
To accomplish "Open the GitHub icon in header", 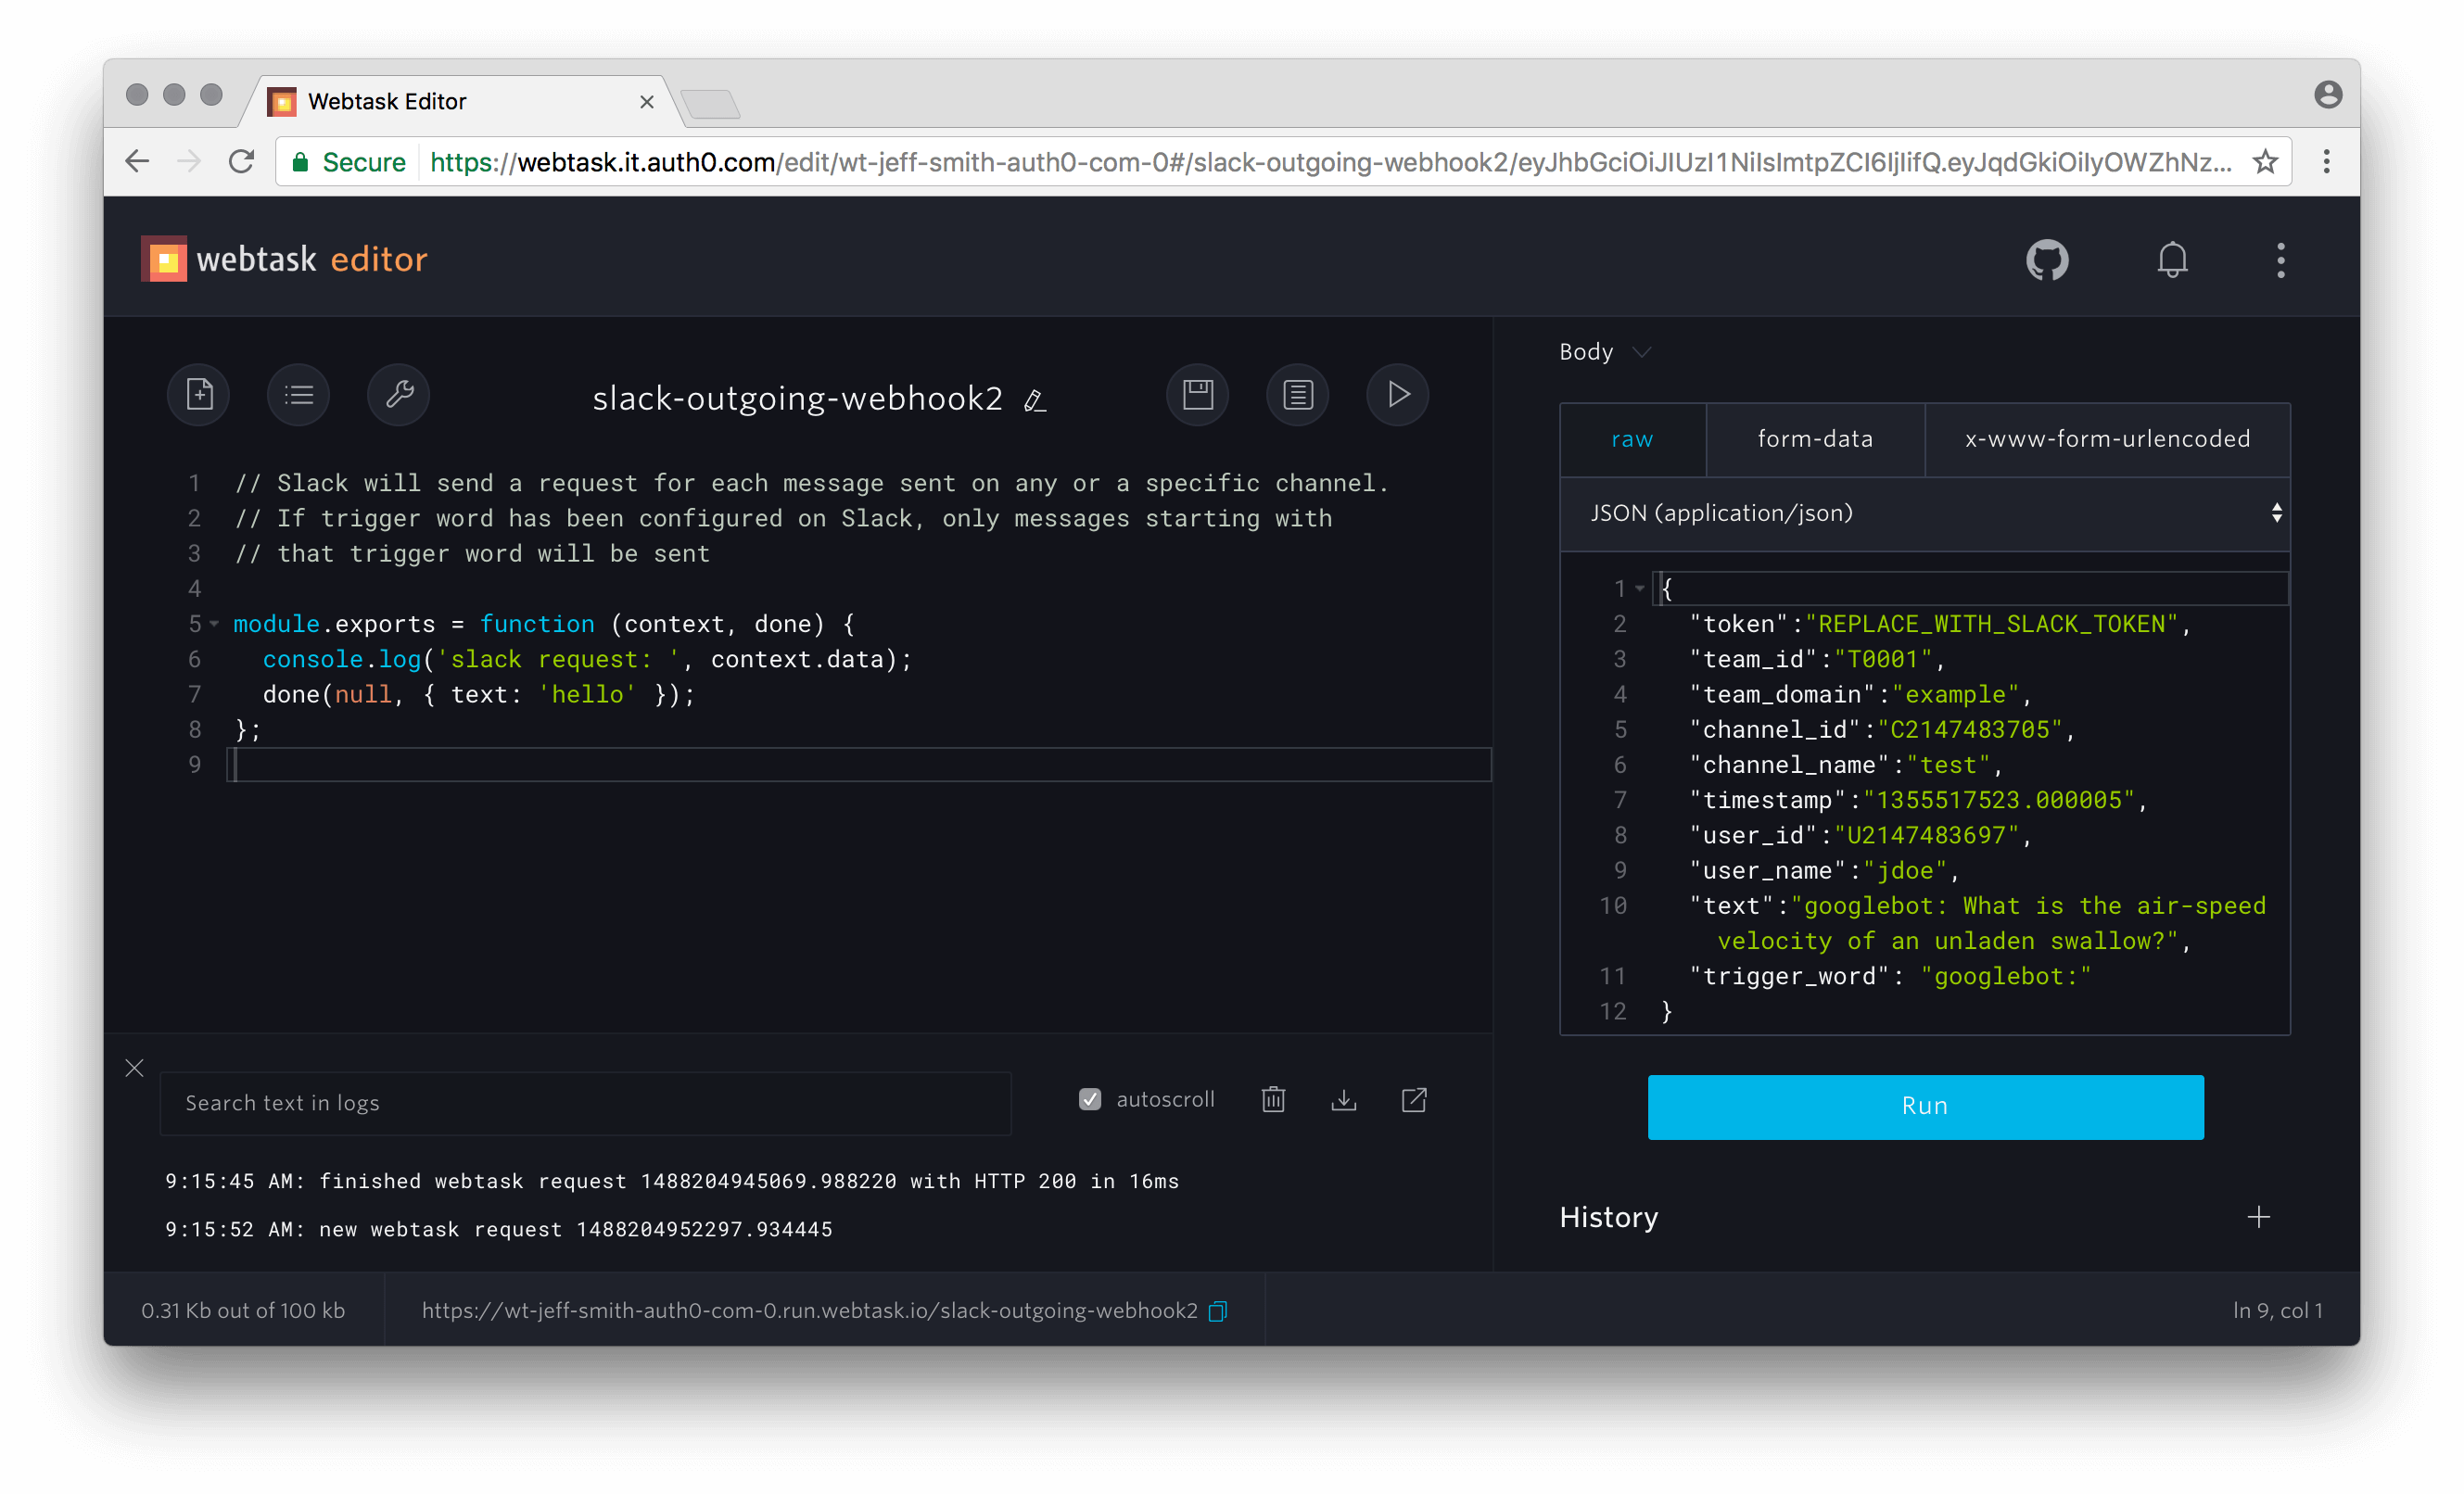I will 2047,260.
